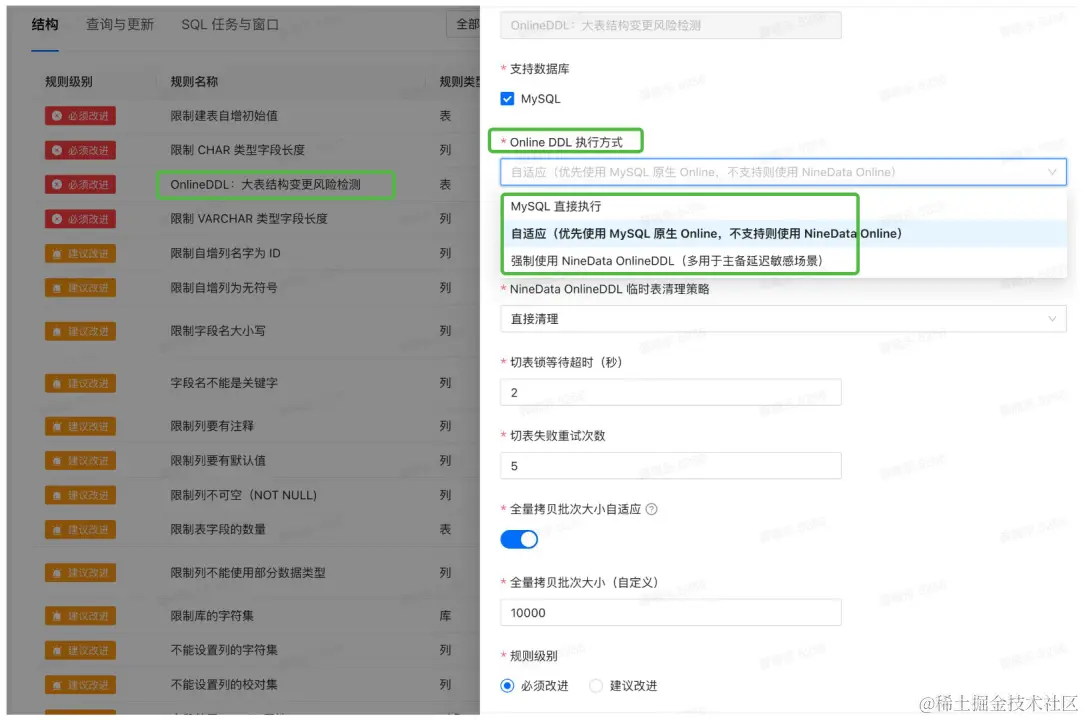
Task: Focus the 切表失败重试次数 field
Action: 671,465
